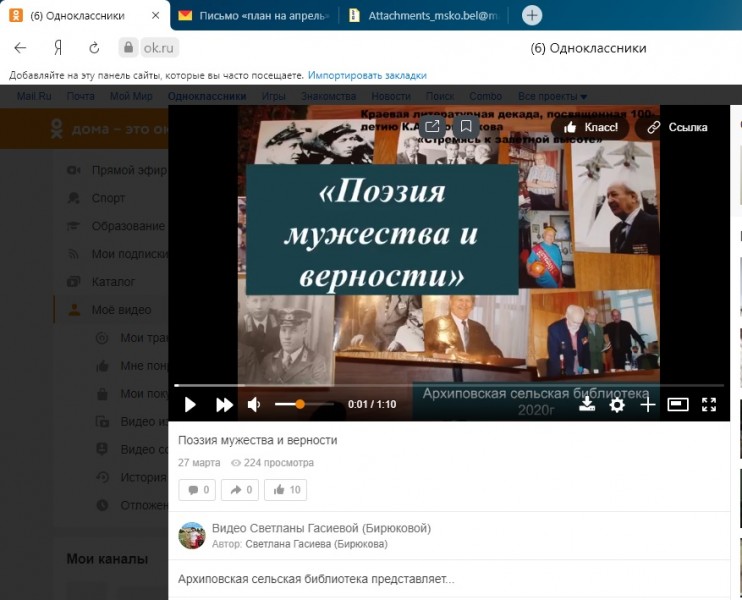Open video settings gear icon

click(617, 405)
